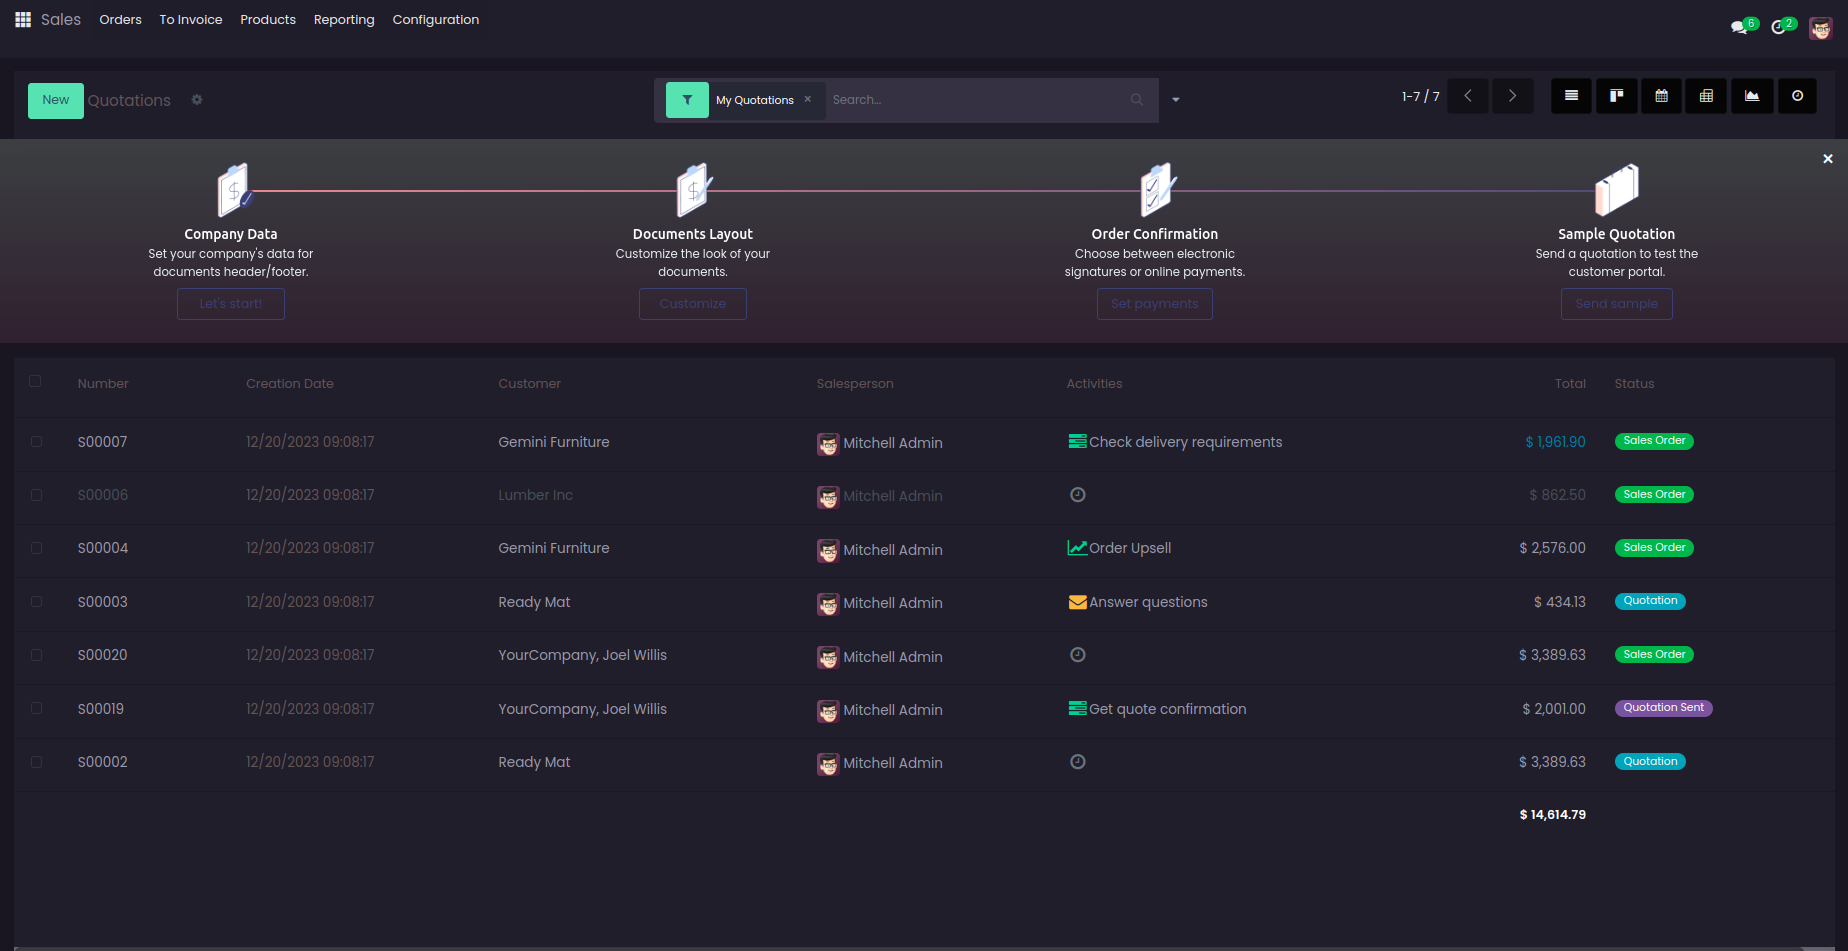The image size is (1848, 951).
Task: Select the checkbox for order S00004
Action: point(36,548)
